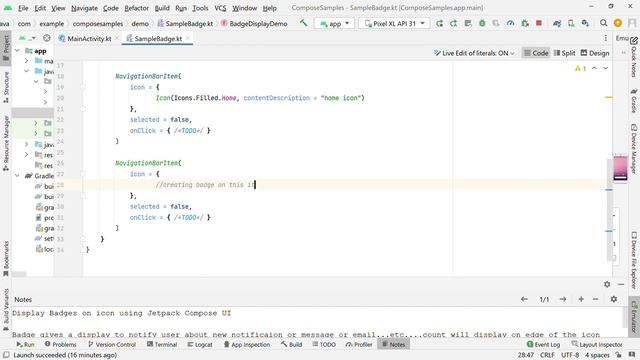Open the Gradle tool window on right

tap(634, 101)
